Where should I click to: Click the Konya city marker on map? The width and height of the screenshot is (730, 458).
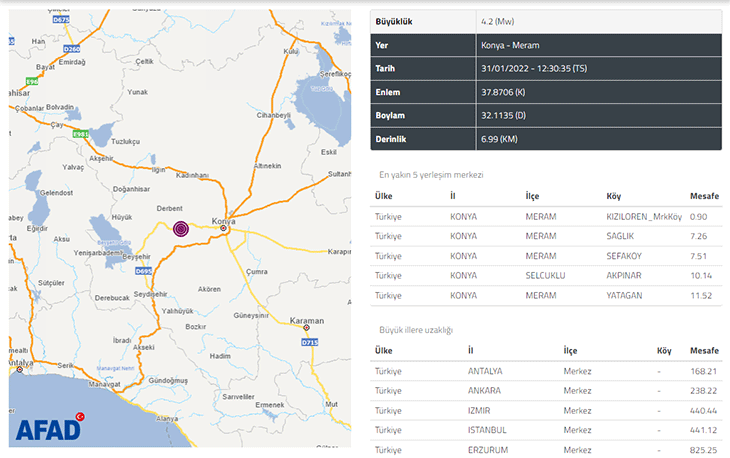(x=225, y=228)
